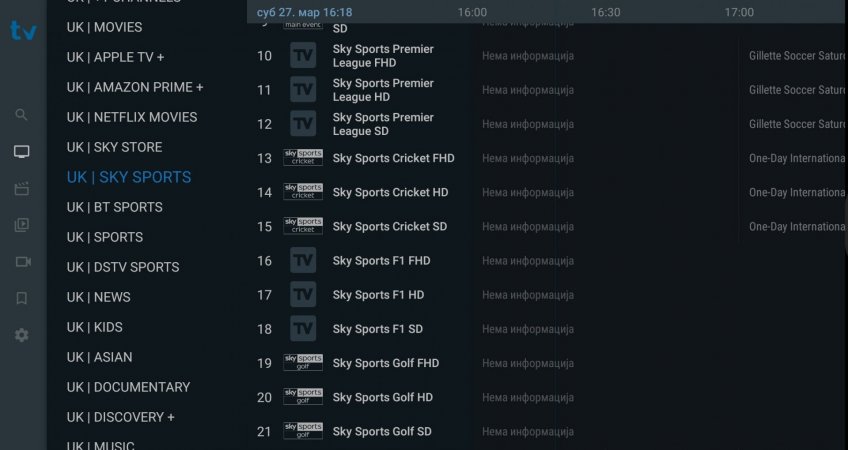Viewport: 848px width, 450px height.
Task: Select the UK | NETFLIX MOVIES category
Action: coord(132,117)
